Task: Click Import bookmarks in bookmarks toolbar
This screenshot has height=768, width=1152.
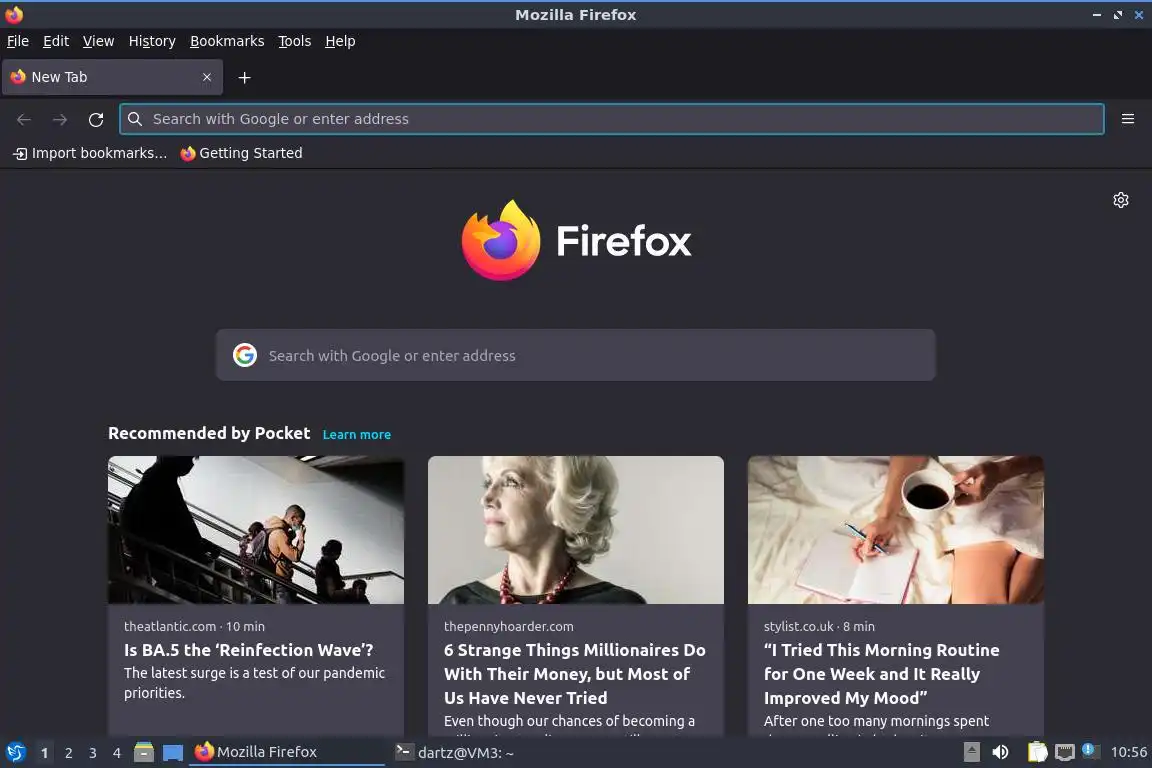Action: [90, 153]
